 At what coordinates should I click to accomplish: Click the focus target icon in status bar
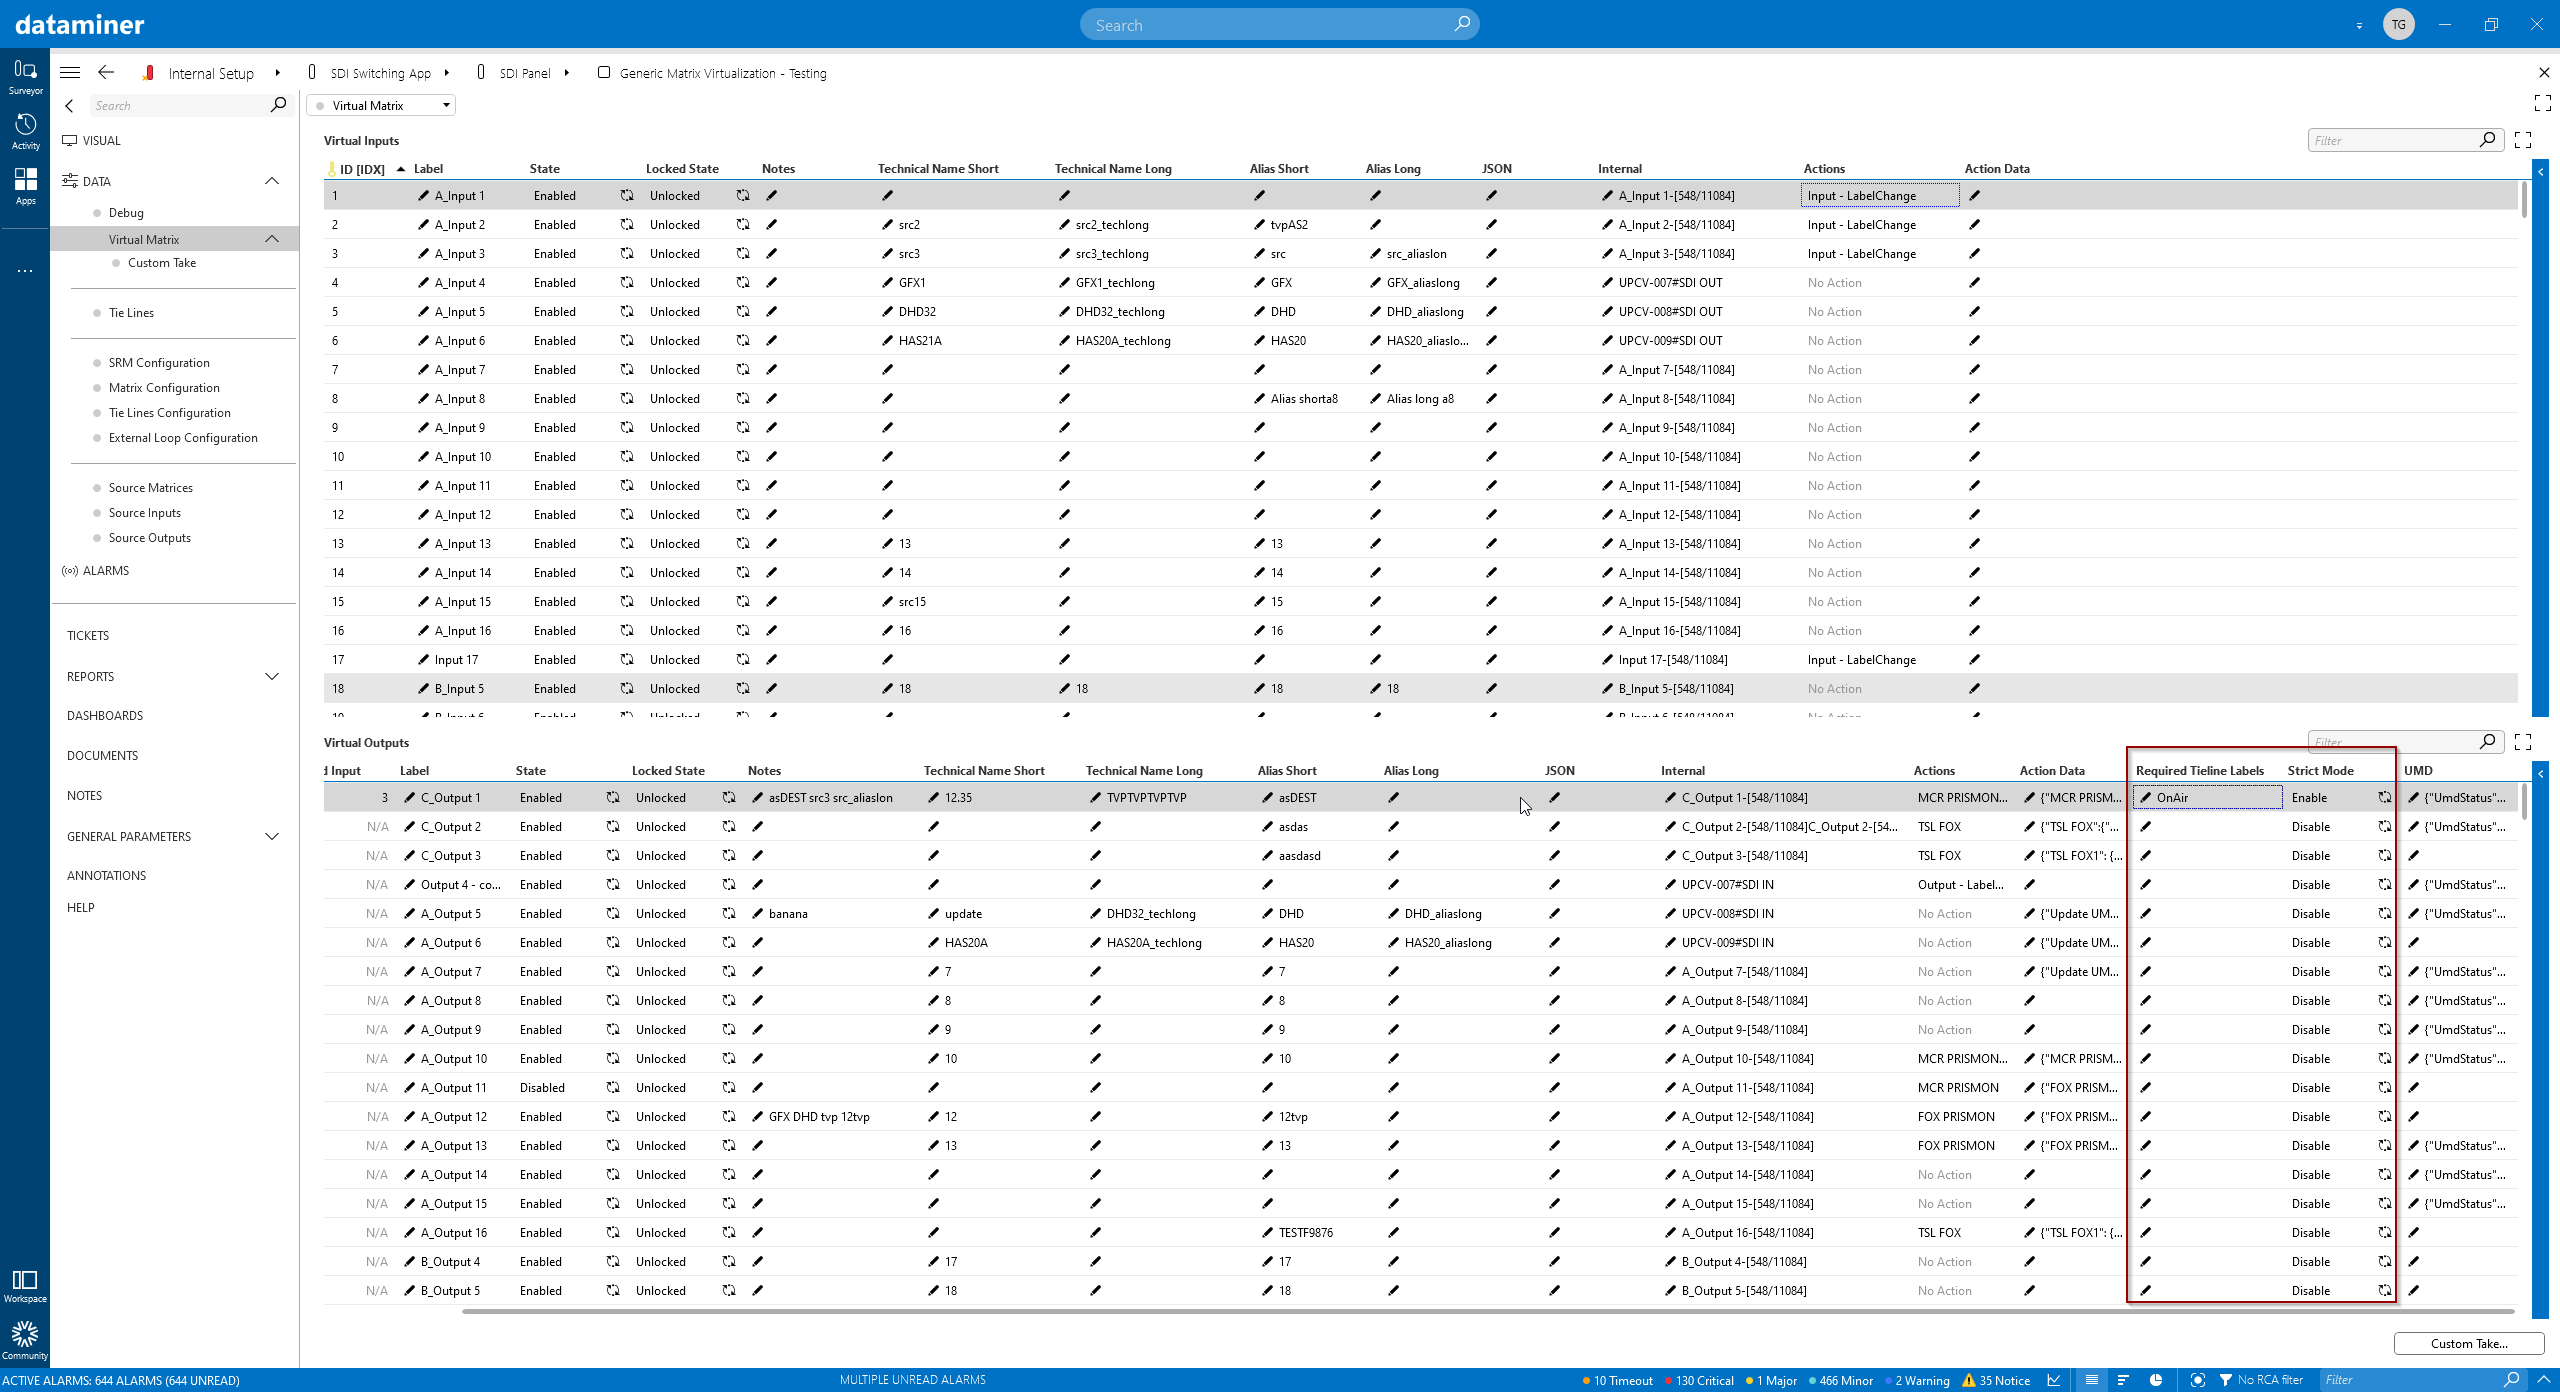(x=2197, y=1380)
